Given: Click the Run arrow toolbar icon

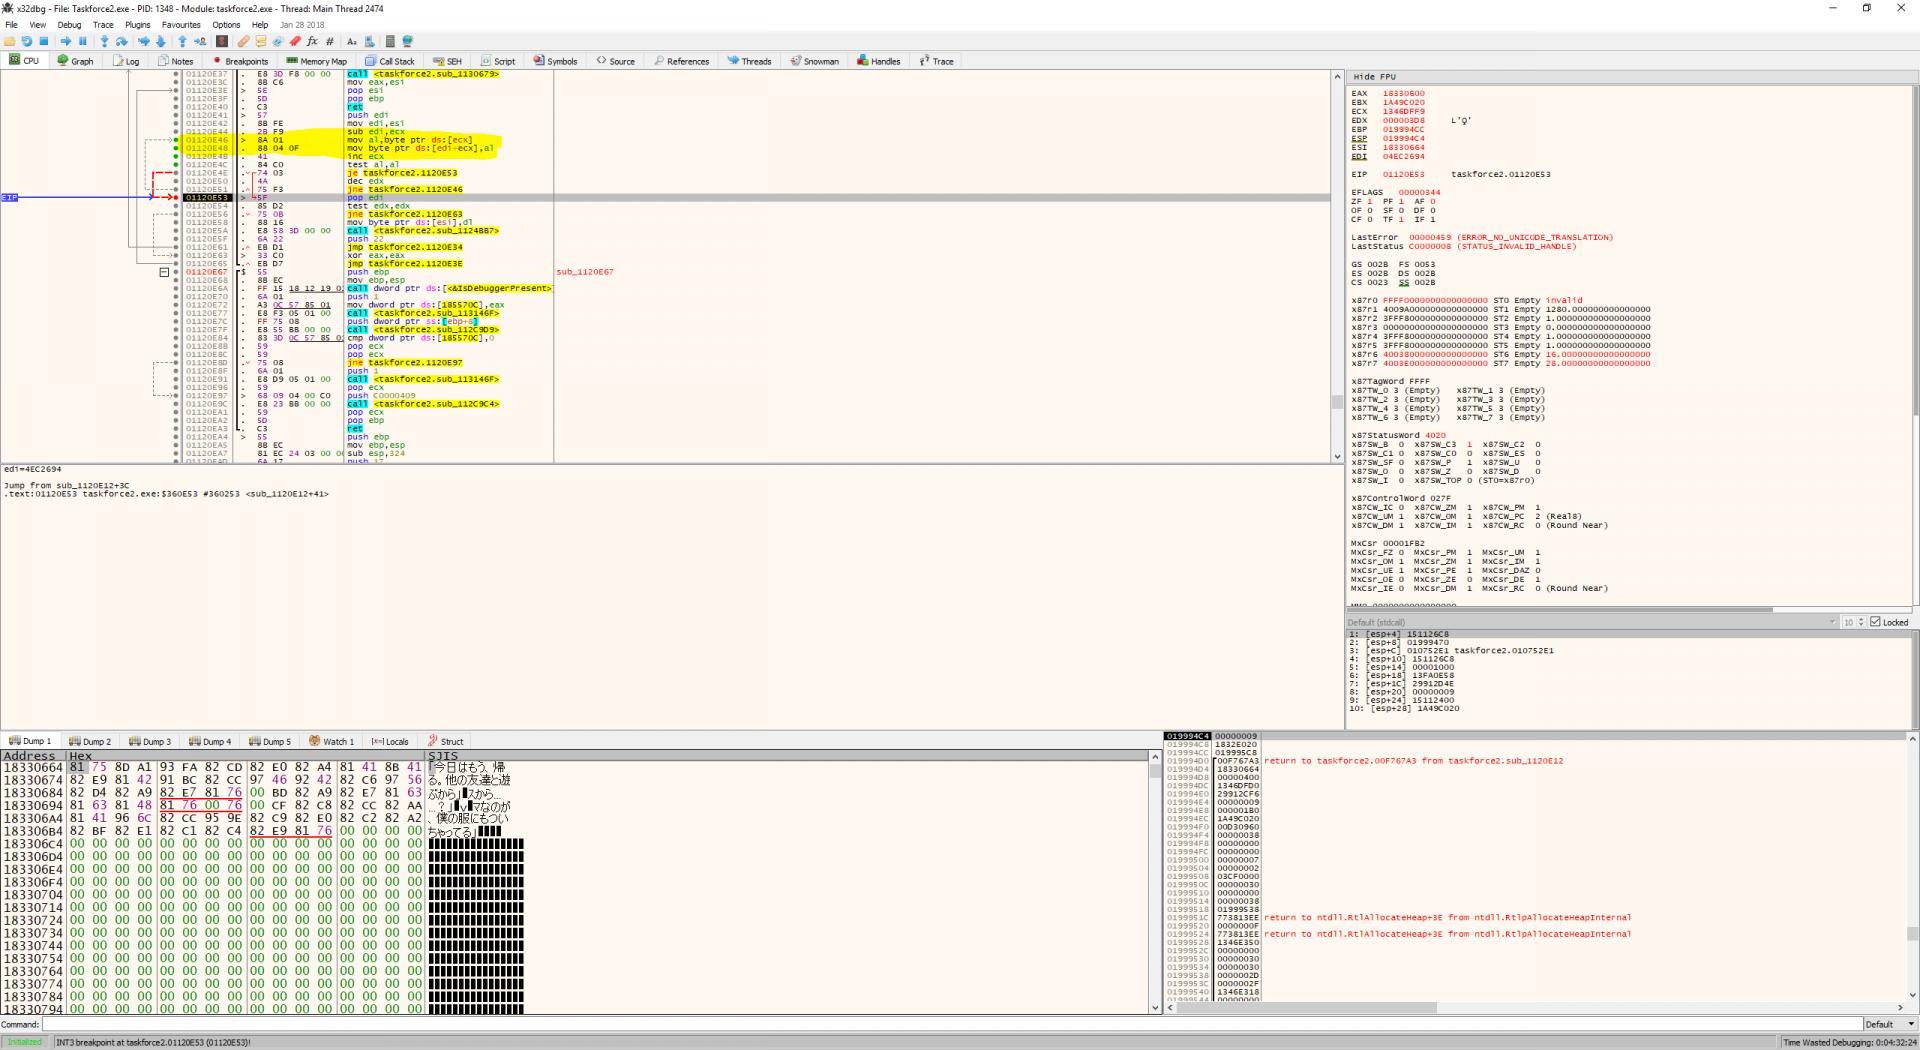Looking at the screenshot, I should (x=65, y=41).
